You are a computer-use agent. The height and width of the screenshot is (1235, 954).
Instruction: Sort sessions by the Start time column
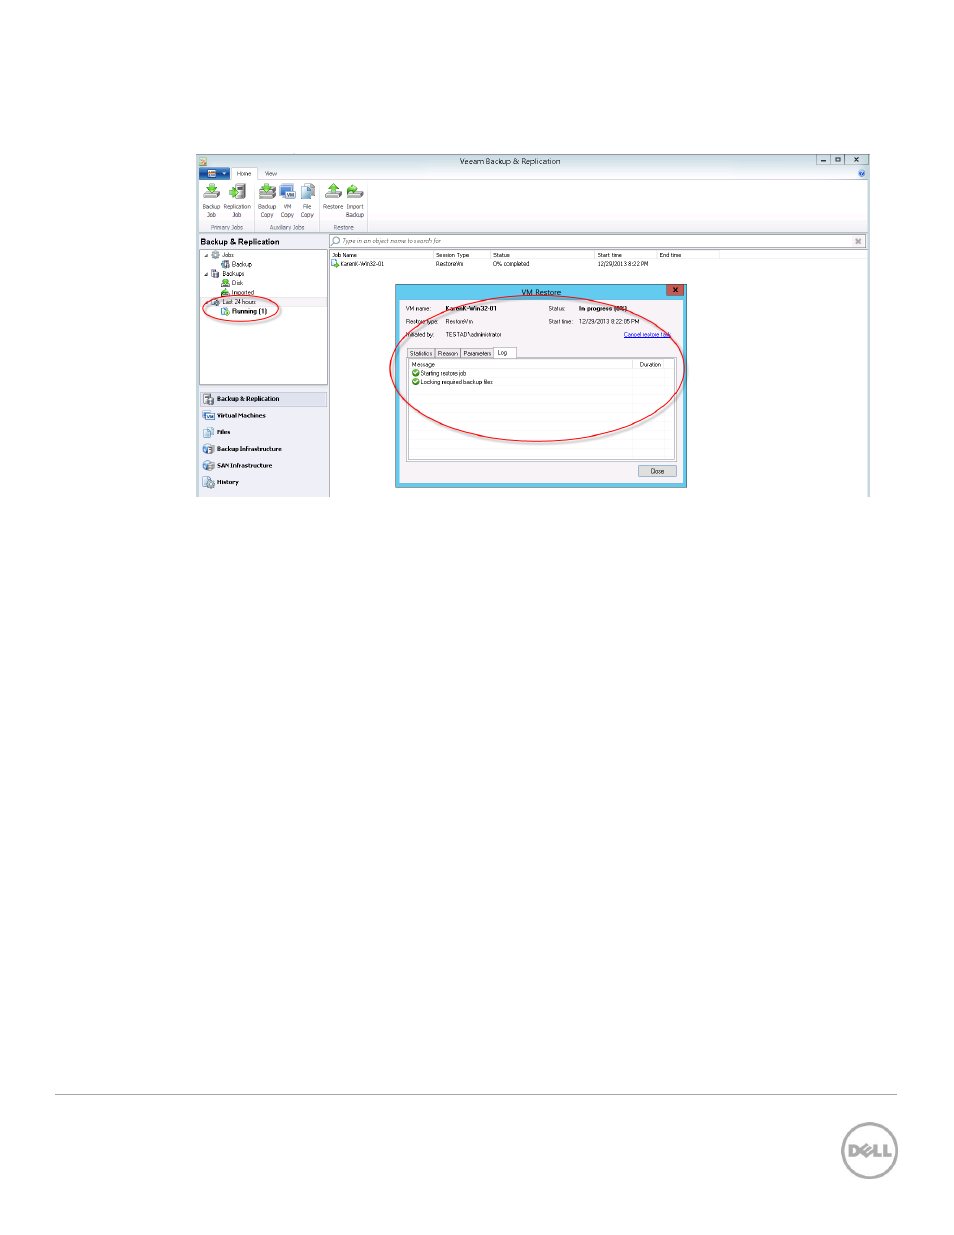[x=626, y=255]
